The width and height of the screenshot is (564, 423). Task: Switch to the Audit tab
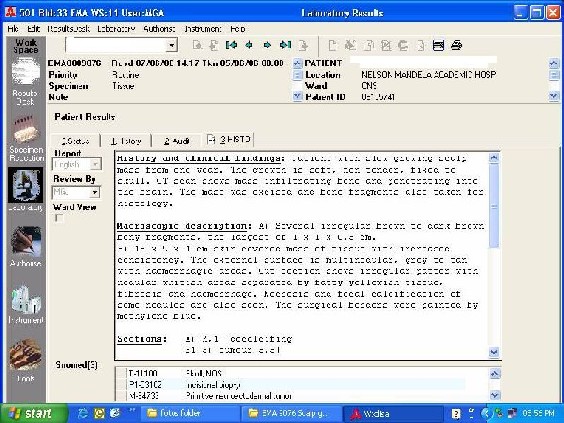pyautogui.click(x=177, y=141)
